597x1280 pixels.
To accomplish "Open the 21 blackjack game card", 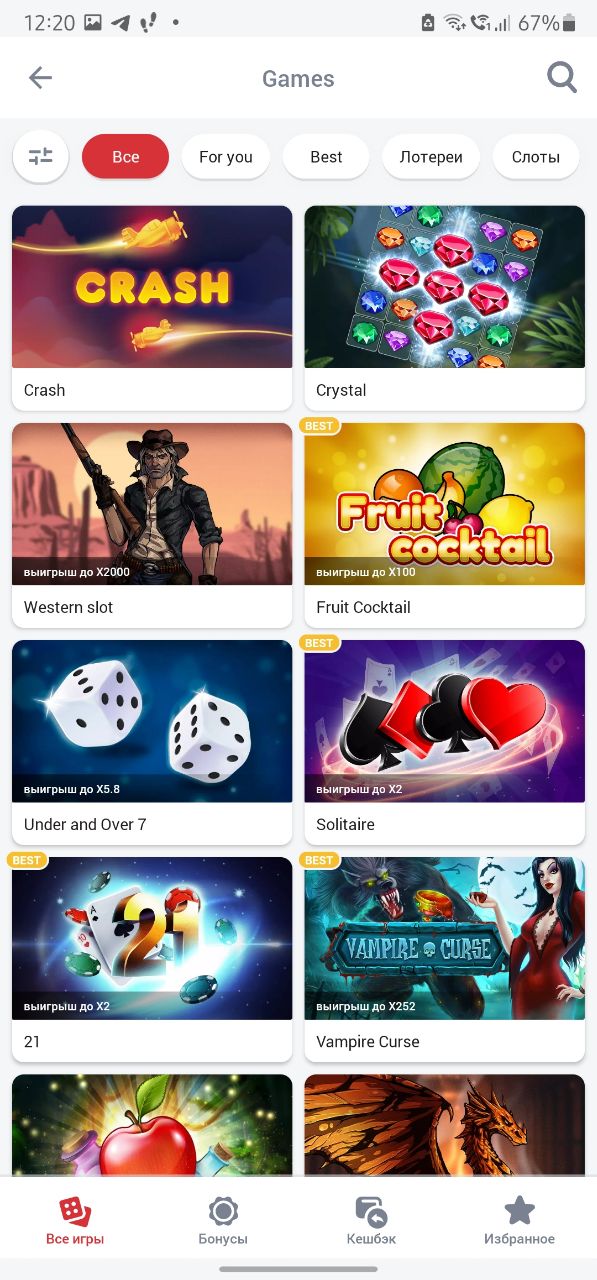I will [152, 959].
